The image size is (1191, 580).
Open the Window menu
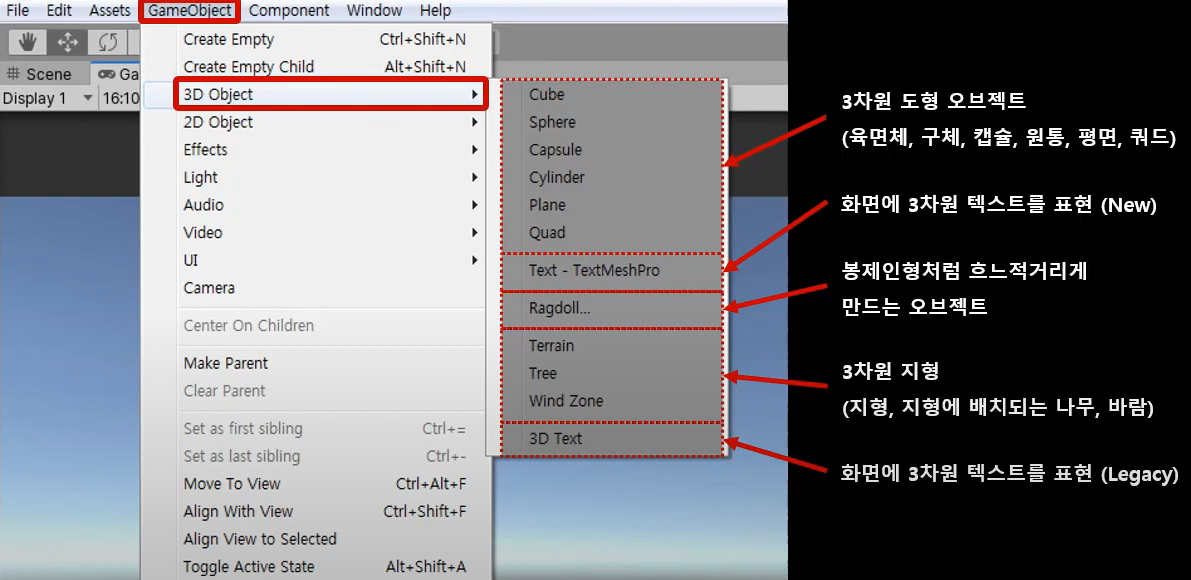[x=374, y=11]
